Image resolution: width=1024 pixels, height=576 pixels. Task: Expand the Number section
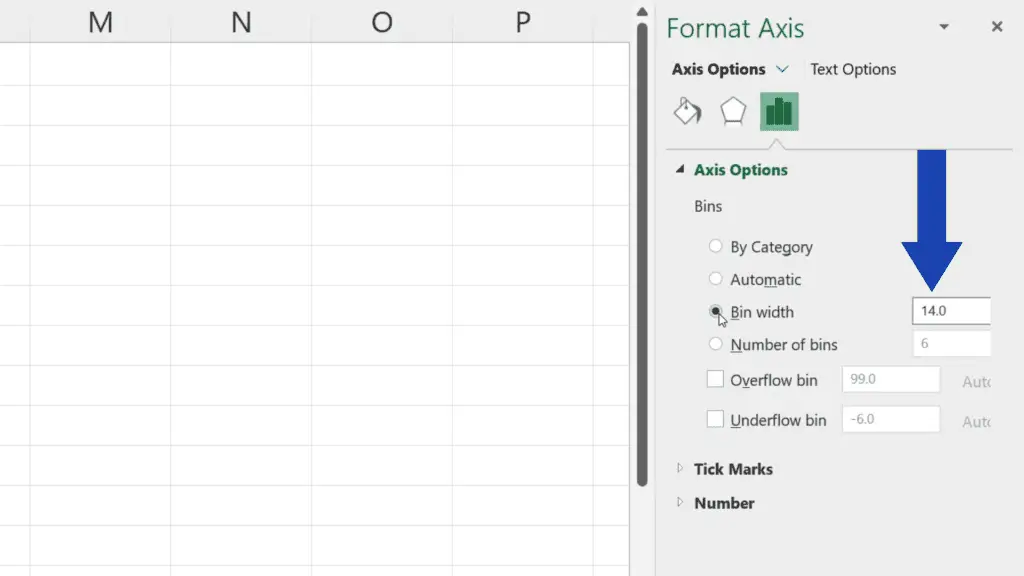[x=680, y=502]
